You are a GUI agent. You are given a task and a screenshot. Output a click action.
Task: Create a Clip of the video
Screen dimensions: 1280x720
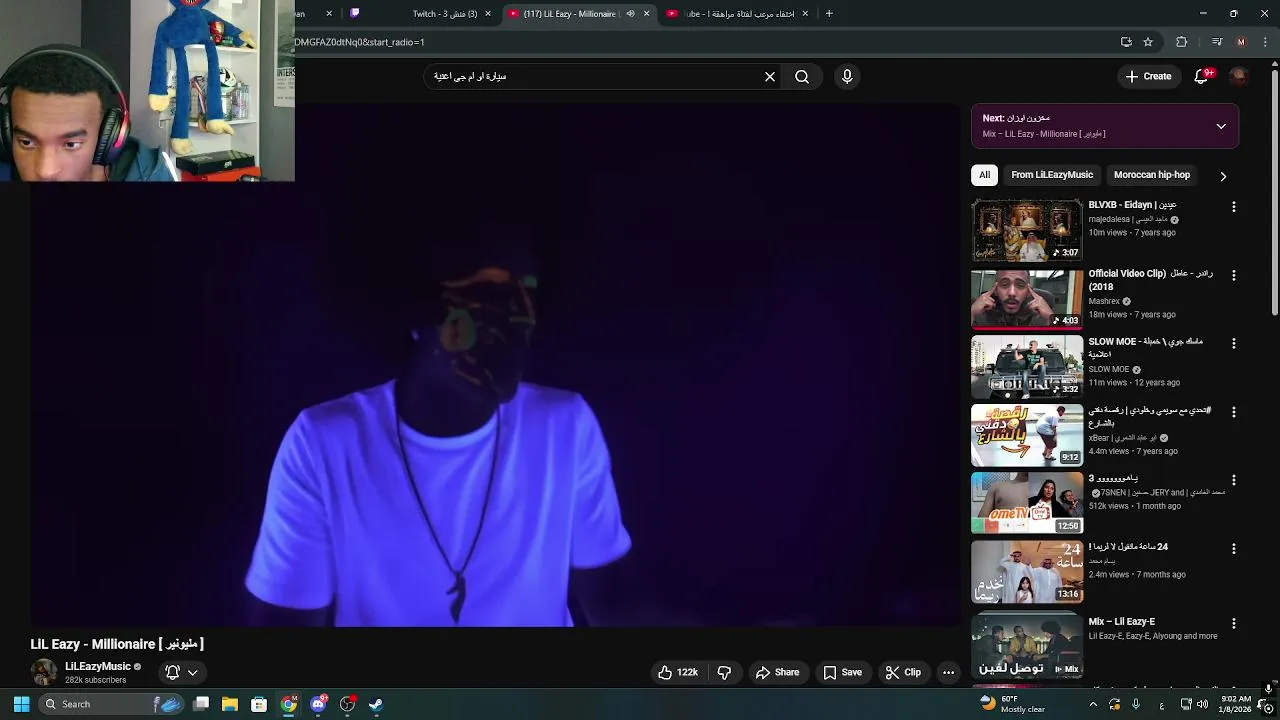903,672
